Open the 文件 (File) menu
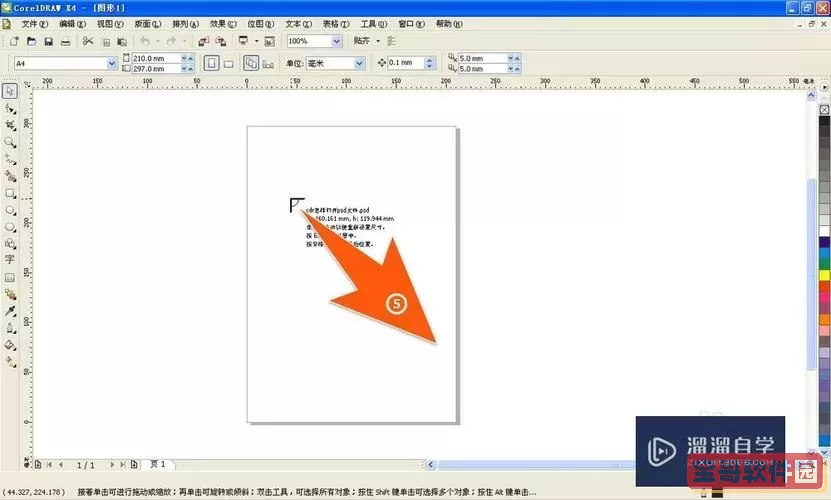 click(34, 24)
